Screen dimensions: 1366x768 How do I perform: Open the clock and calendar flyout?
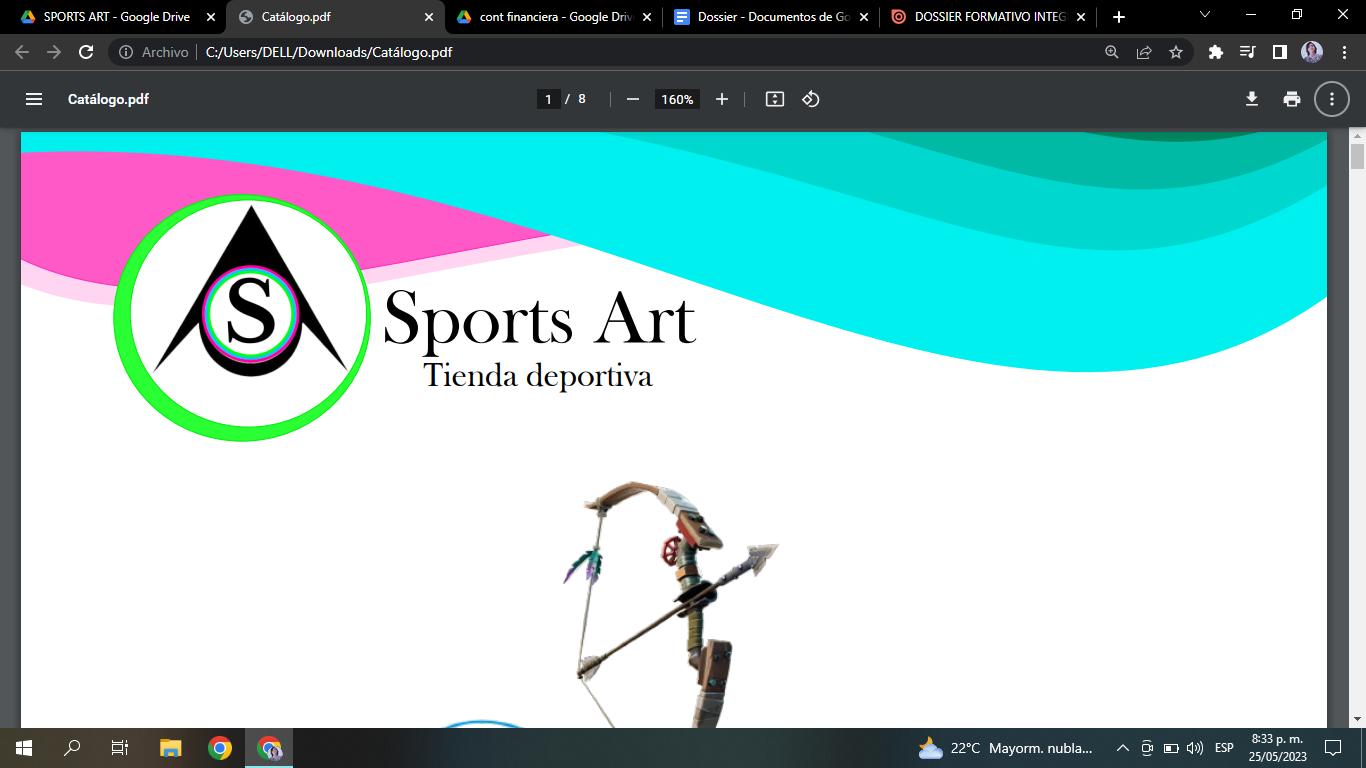[x=1277, y=748]
